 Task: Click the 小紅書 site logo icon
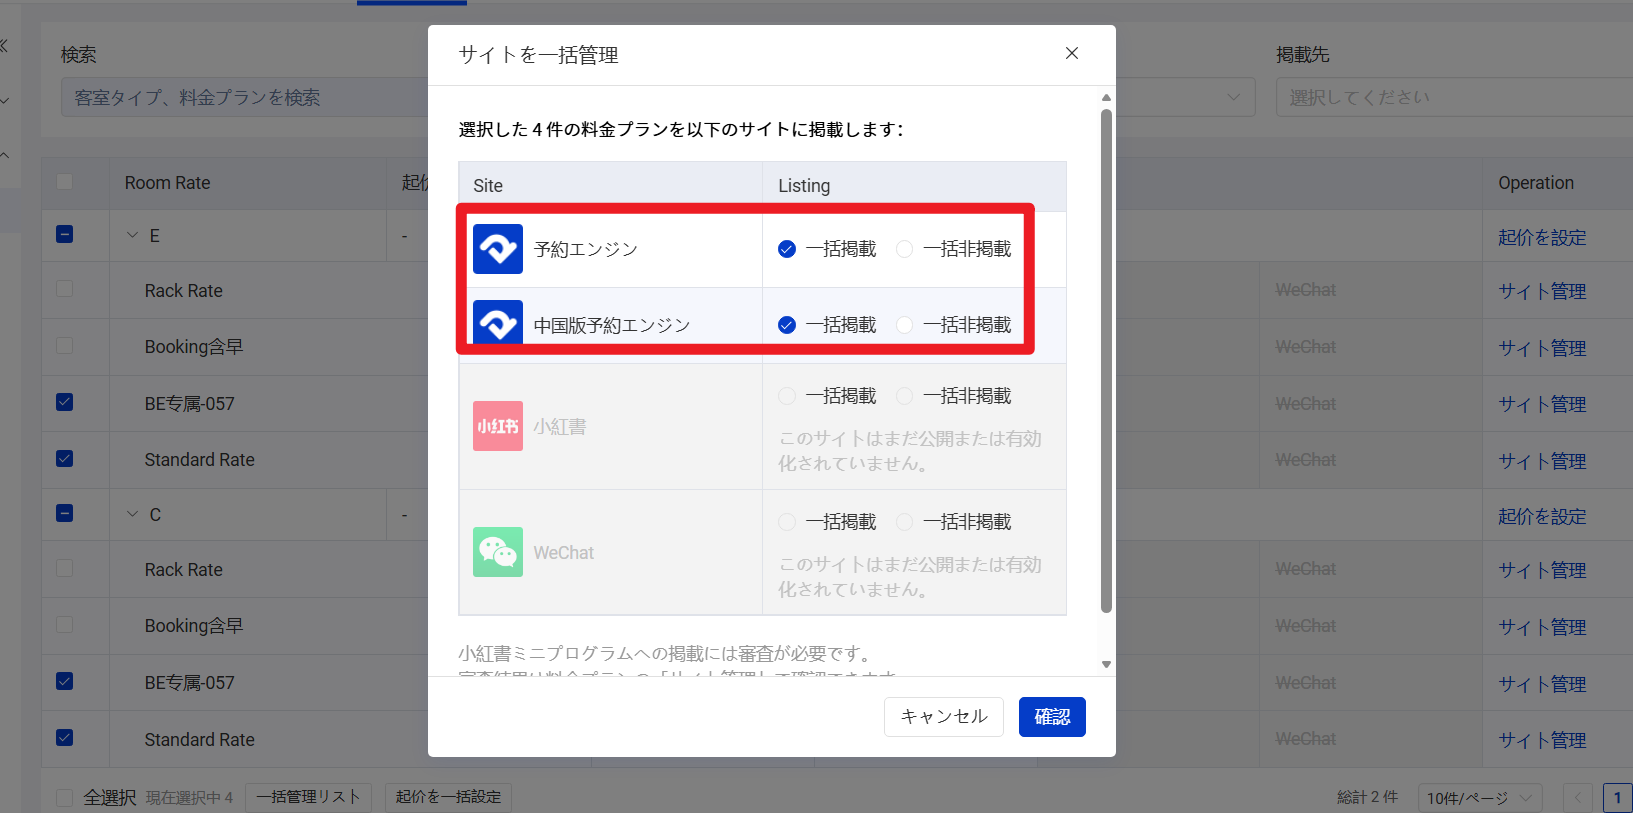(498, 426)
